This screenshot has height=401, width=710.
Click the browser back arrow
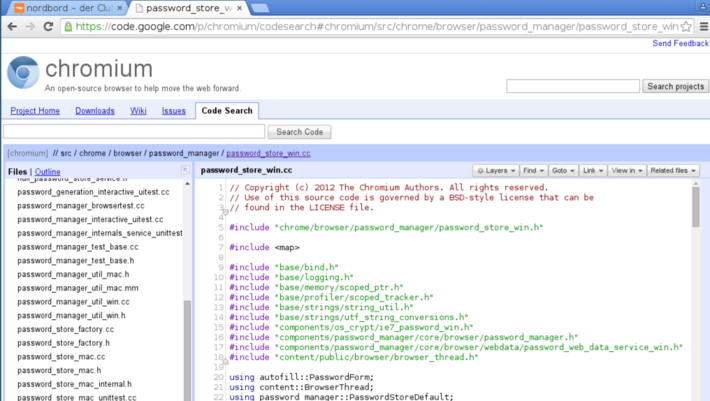(12, 26)
